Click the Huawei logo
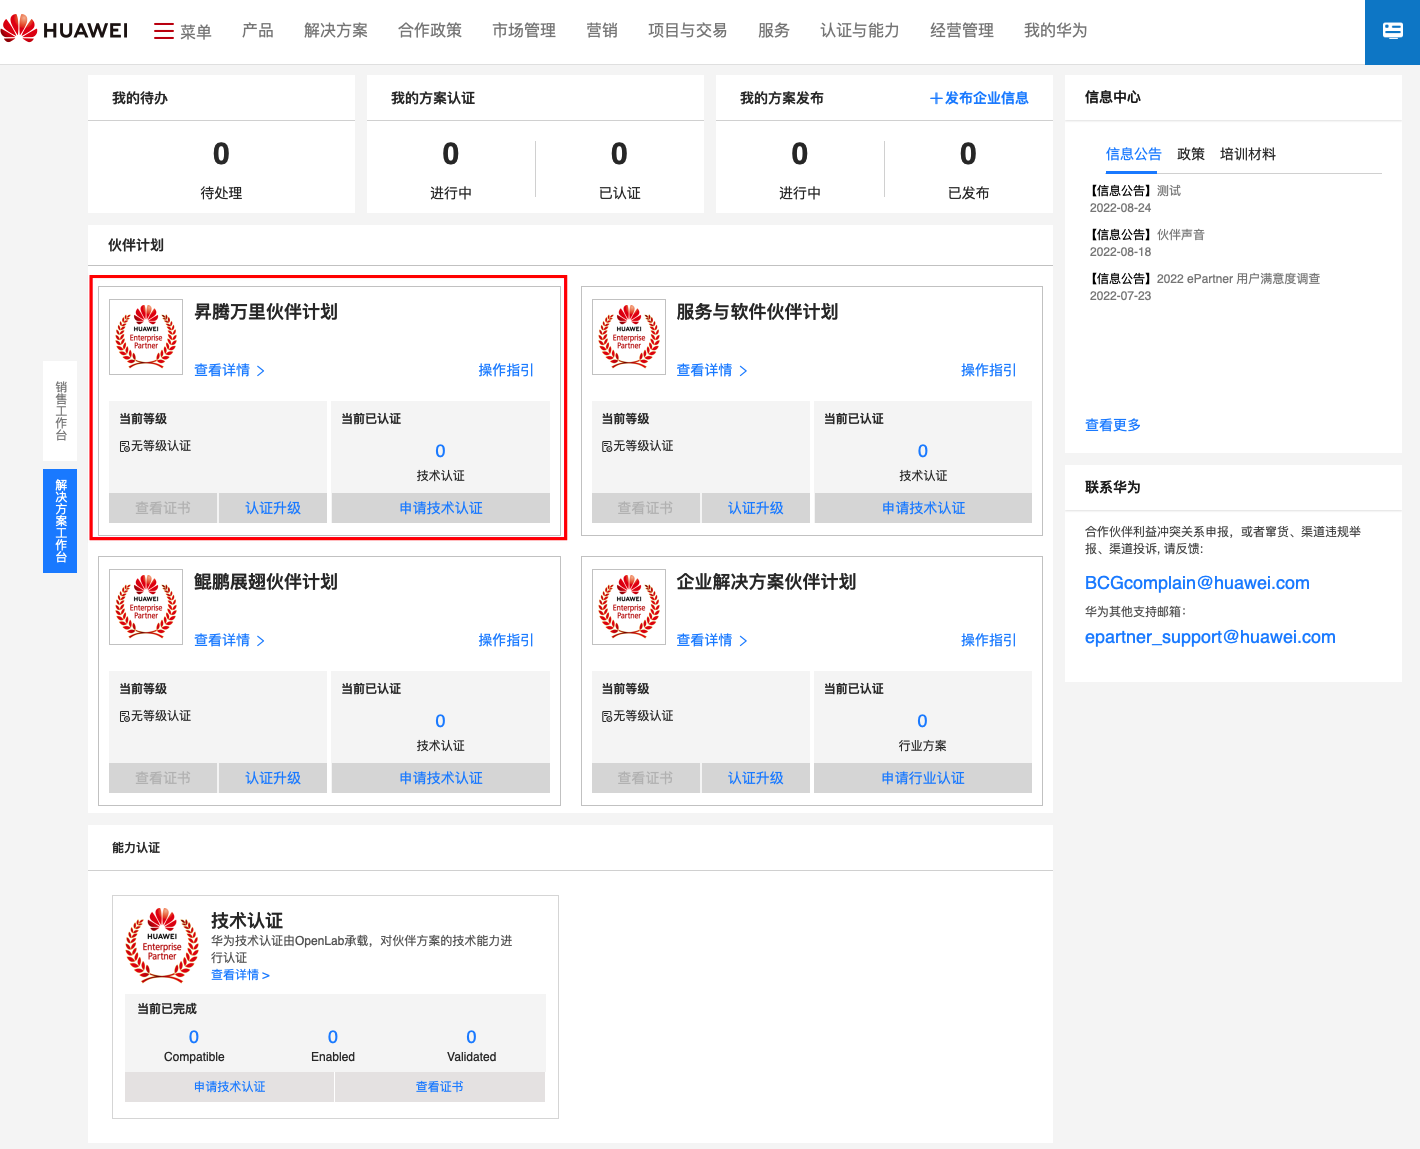Viewport: 1420px width, 1149px height. click(65, 30)
